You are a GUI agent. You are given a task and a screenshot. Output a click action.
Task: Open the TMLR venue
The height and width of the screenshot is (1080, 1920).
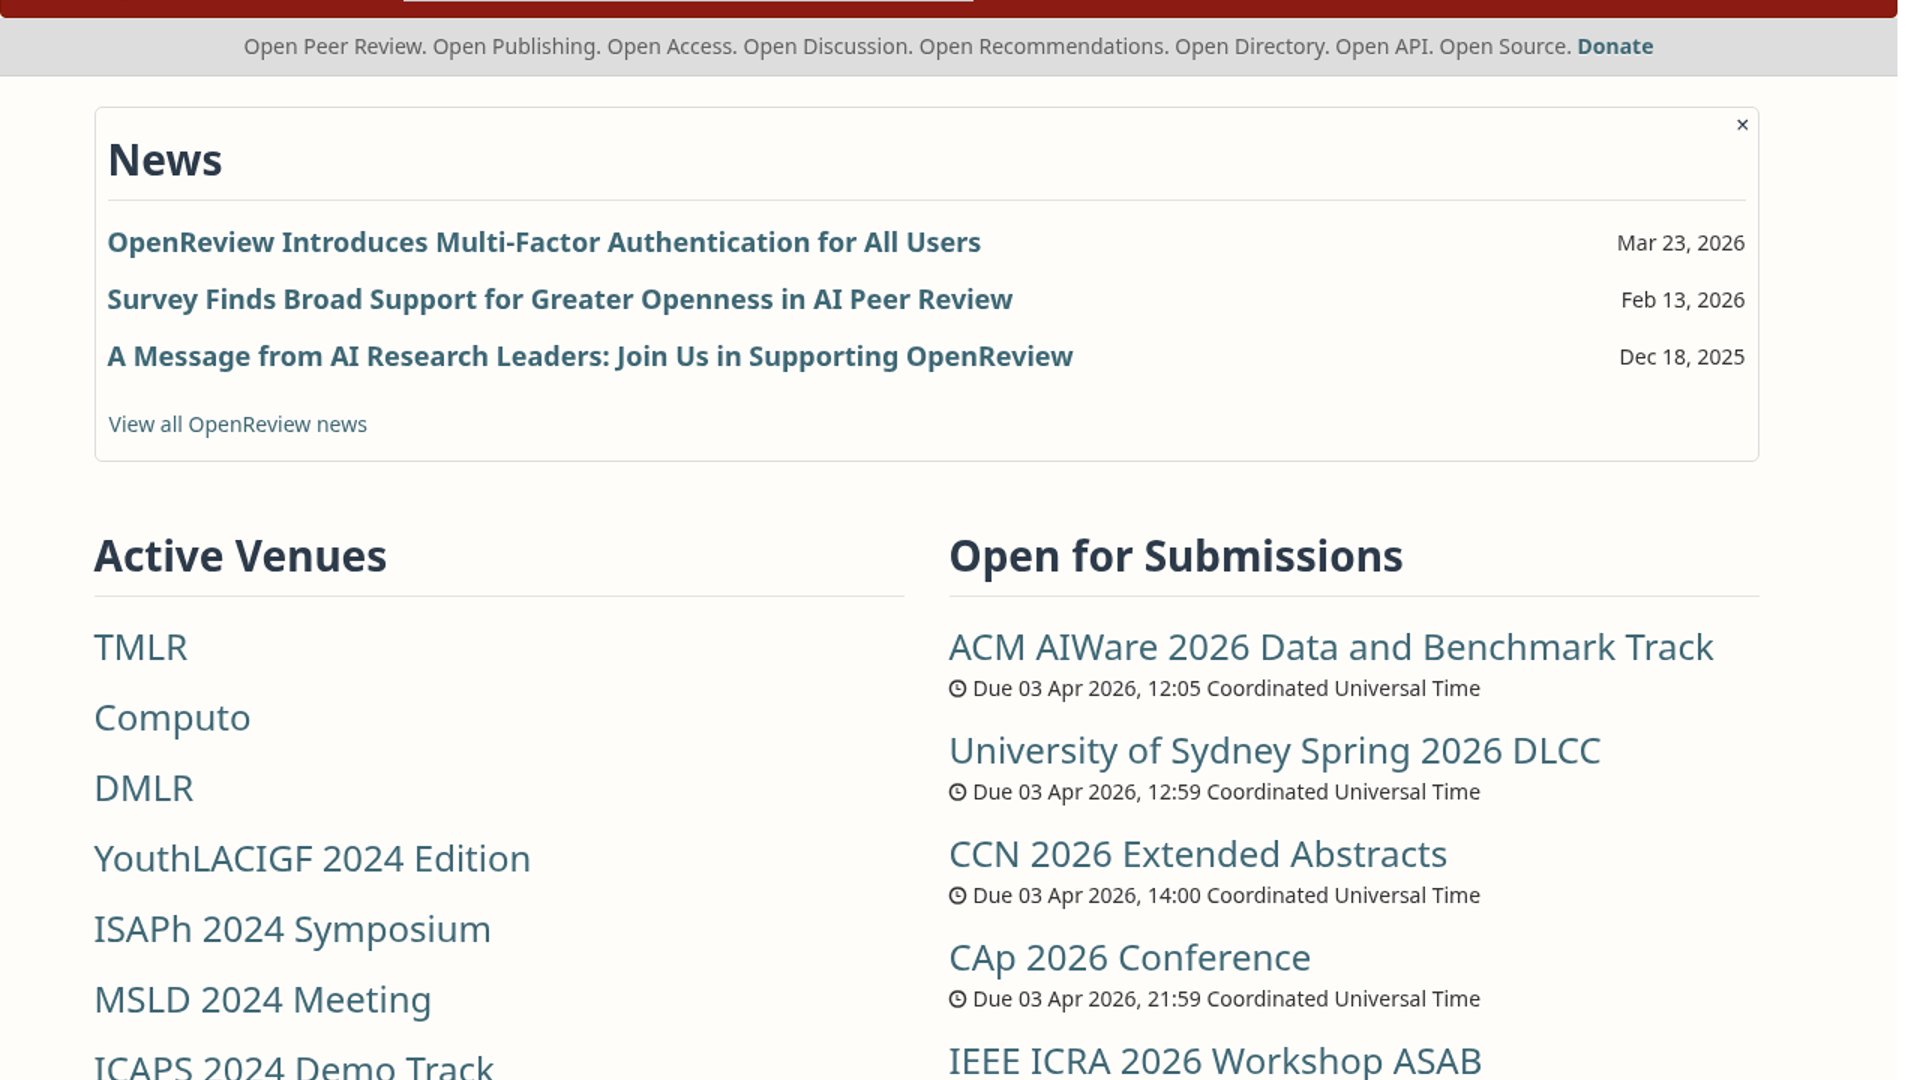140,648
